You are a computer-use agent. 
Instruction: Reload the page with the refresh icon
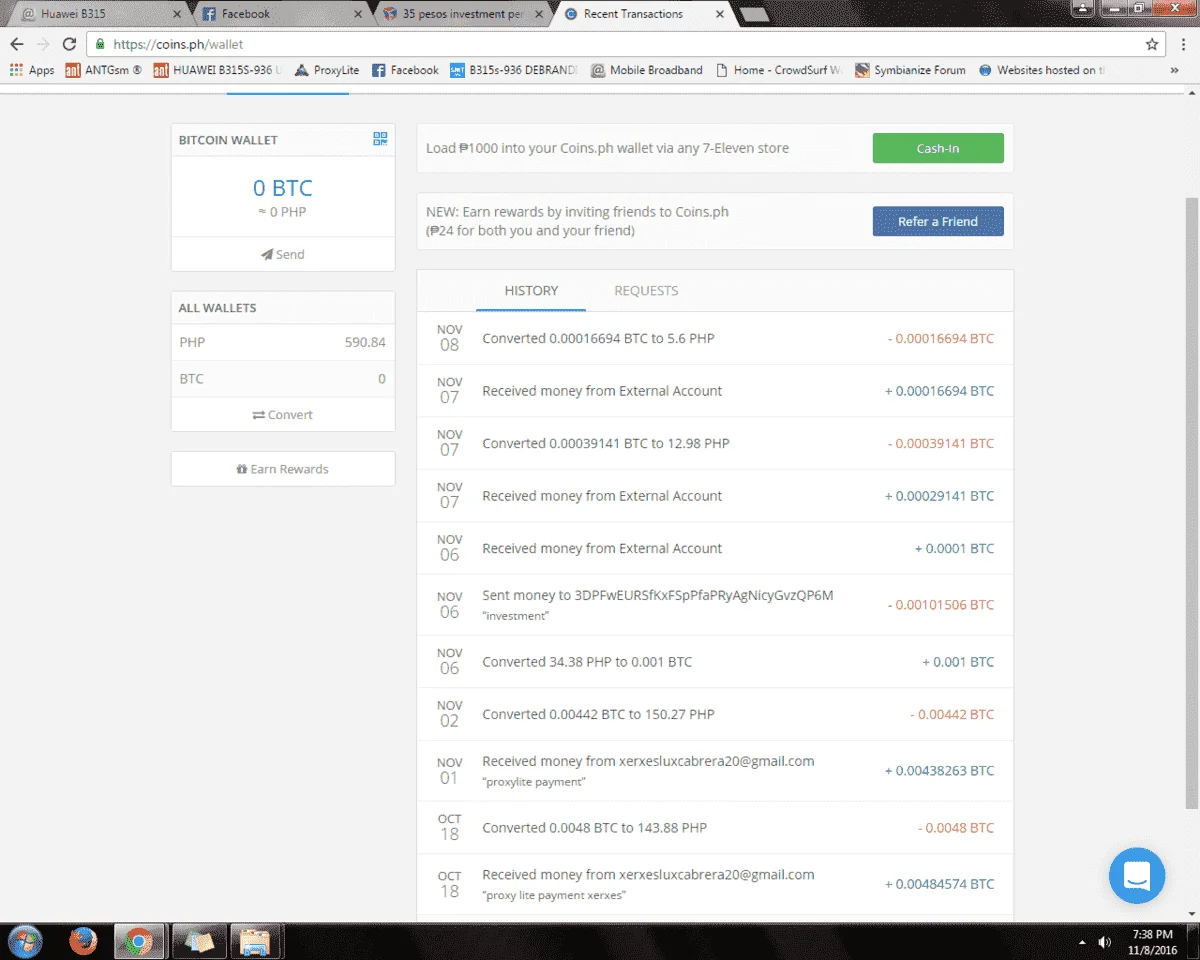click(x=69, y=44)
